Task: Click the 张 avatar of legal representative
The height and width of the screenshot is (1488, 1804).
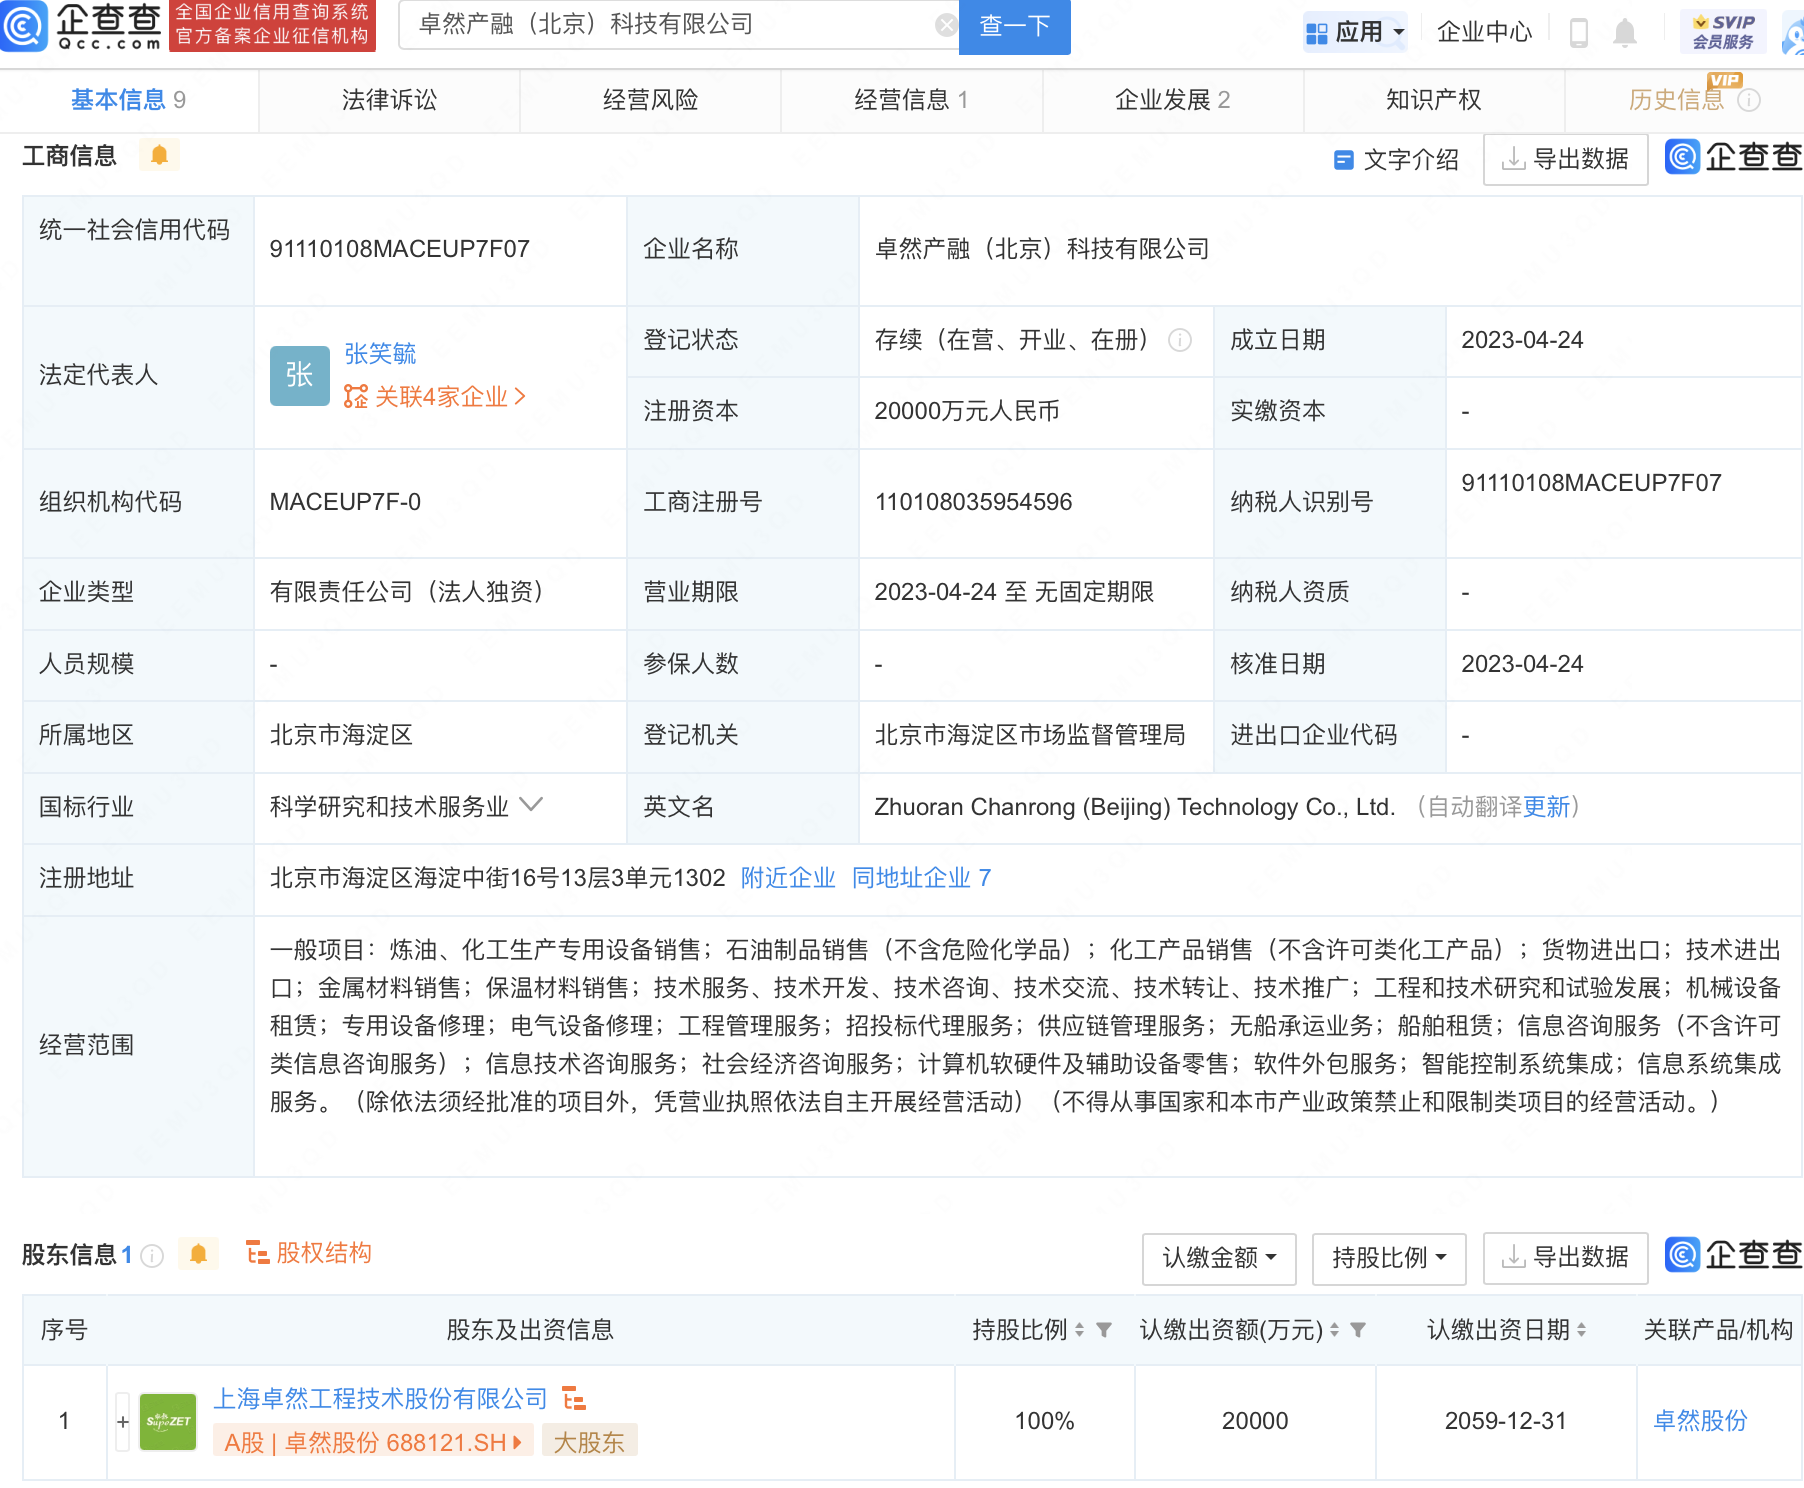Action: point(300,376)
